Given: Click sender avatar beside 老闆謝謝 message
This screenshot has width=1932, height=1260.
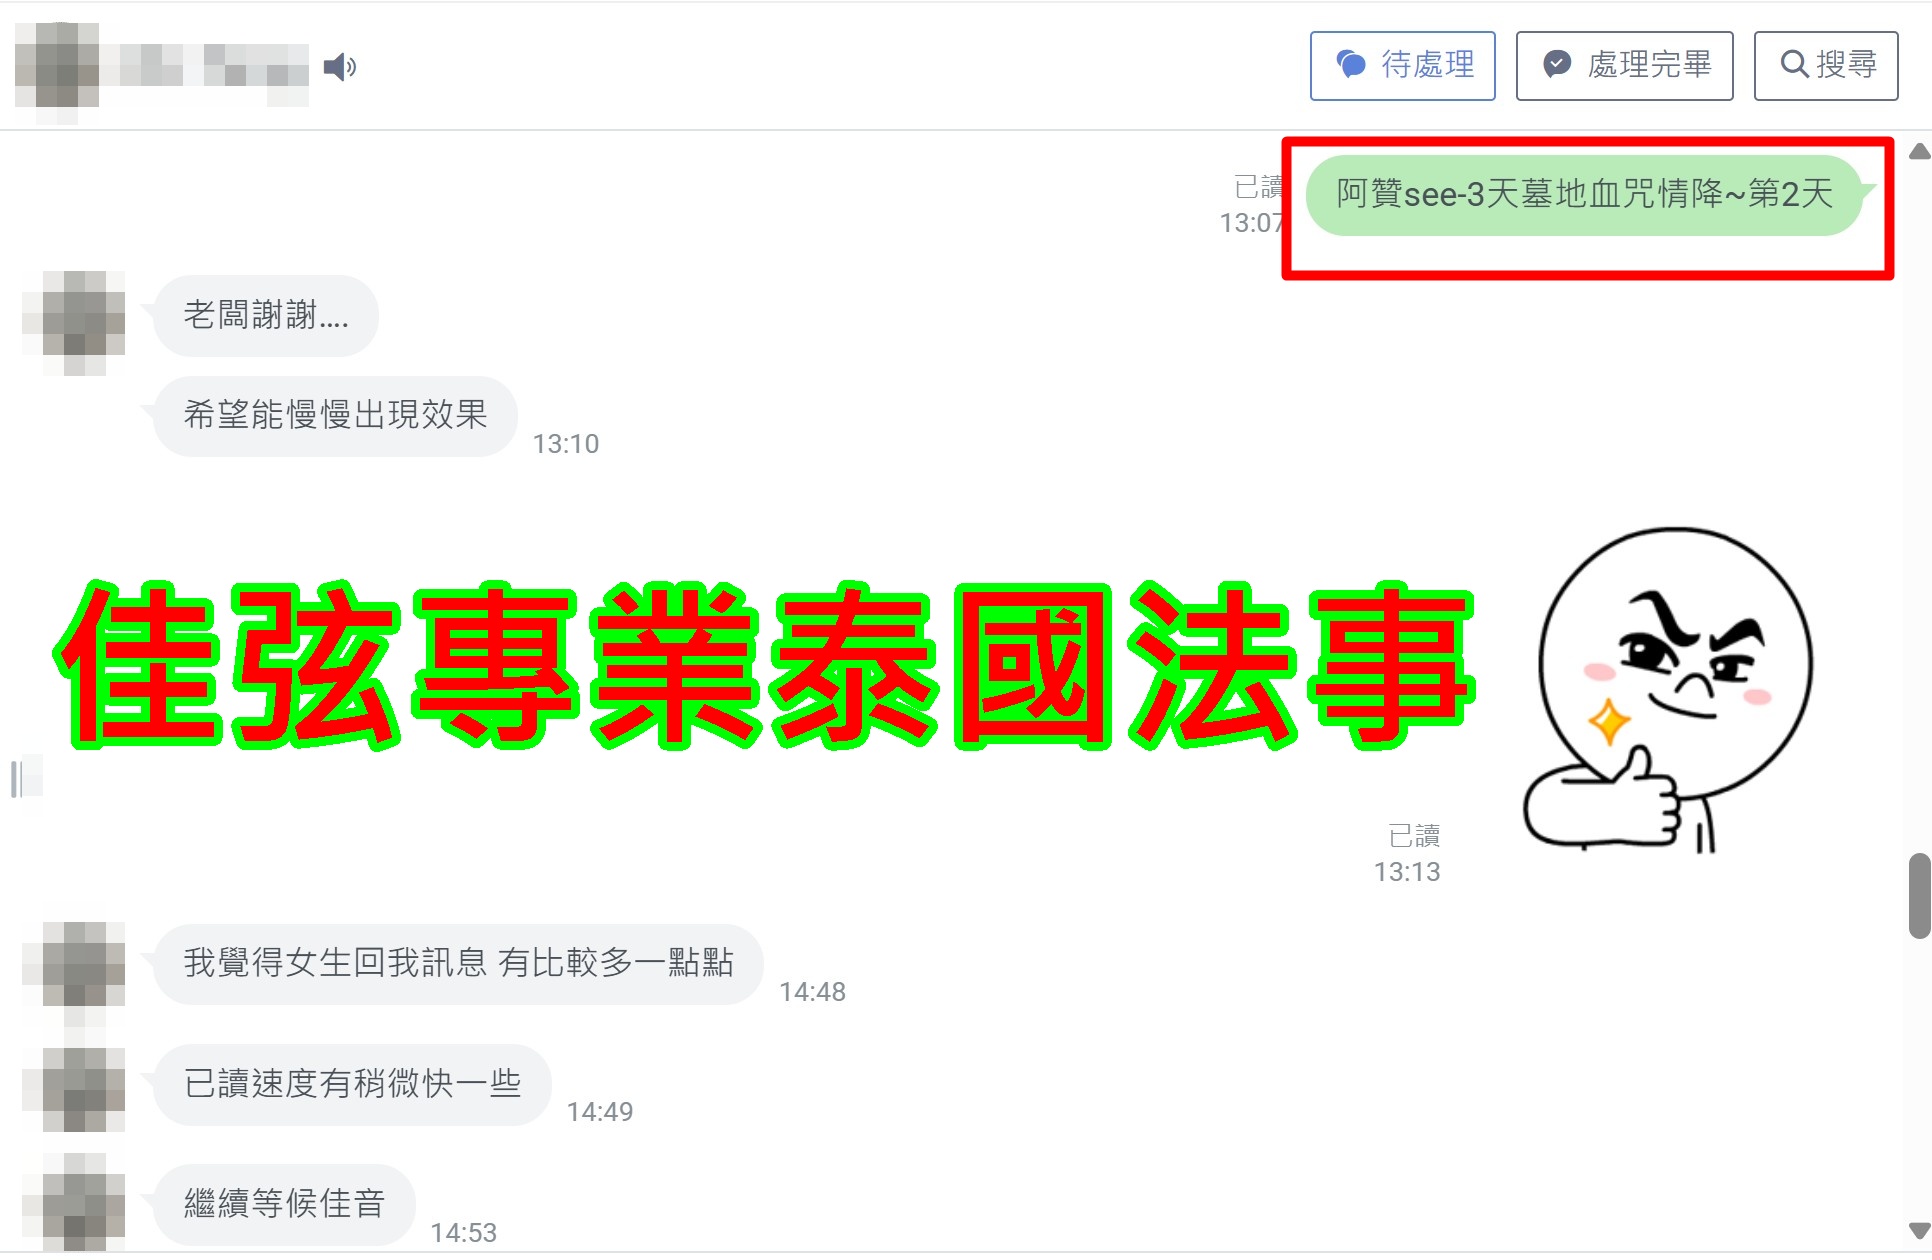Looking at the screenshot, I should (74, 322).
